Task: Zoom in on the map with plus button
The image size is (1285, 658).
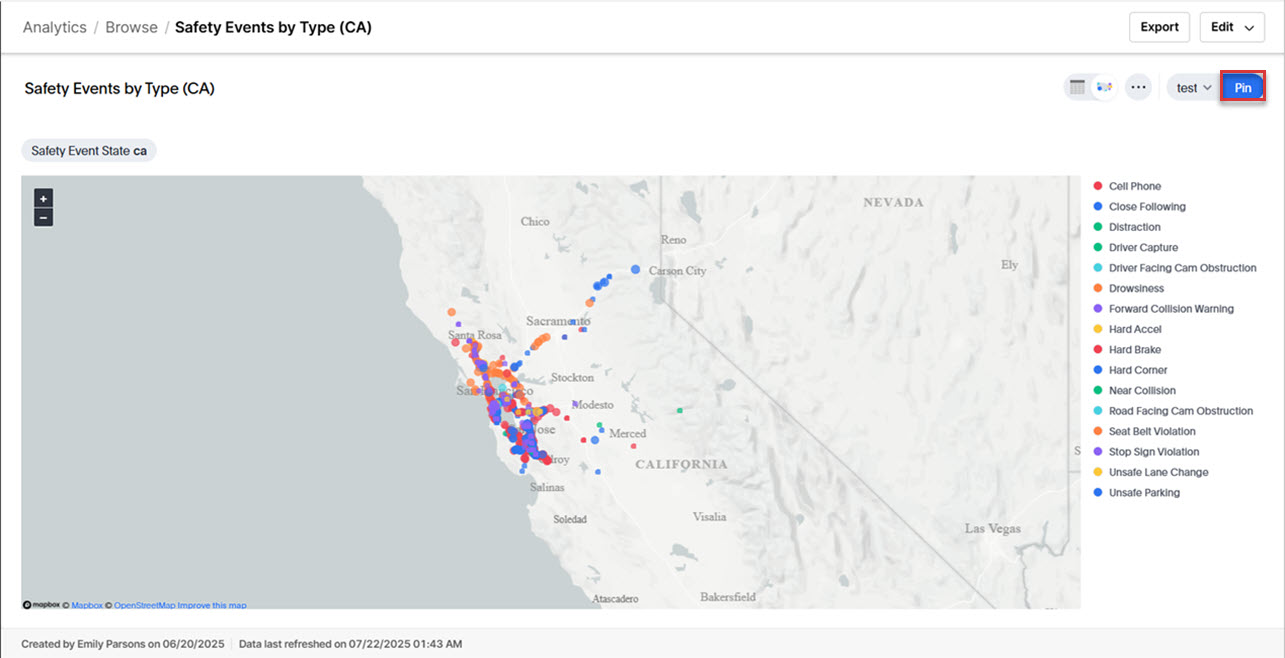Action: 43,198
